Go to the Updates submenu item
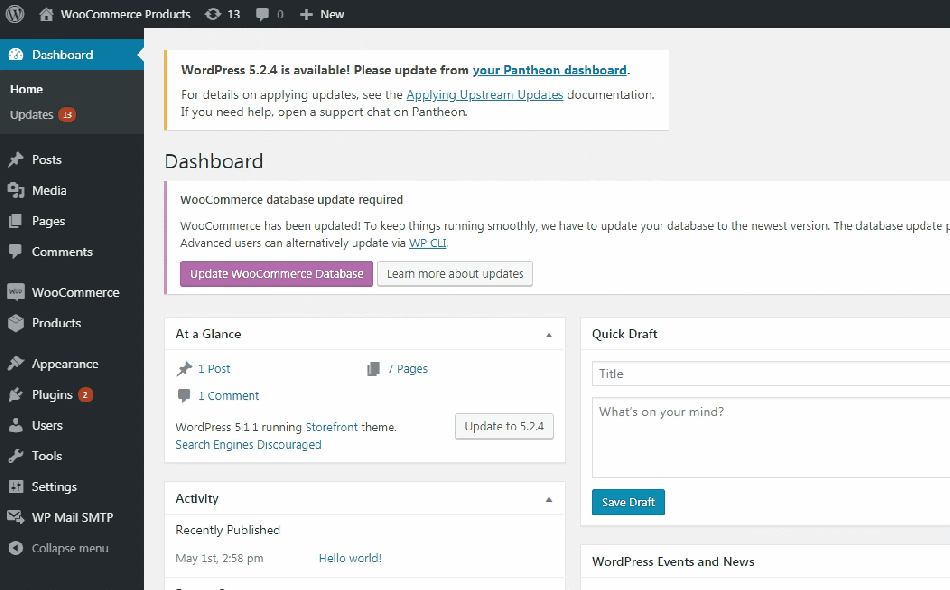950x590 pixels. (x=31, y=115)
